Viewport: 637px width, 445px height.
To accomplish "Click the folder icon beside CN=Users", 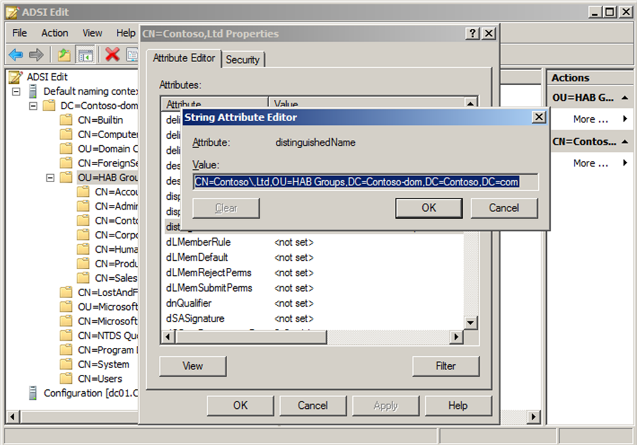I will pyautogui.click(x=65, y=378).
